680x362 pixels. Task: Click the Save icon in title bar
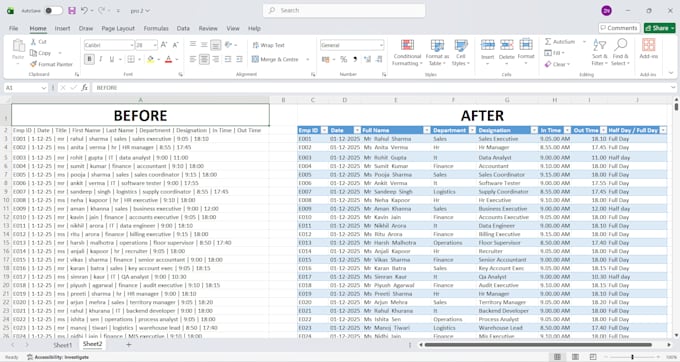(x=72, y=10)
